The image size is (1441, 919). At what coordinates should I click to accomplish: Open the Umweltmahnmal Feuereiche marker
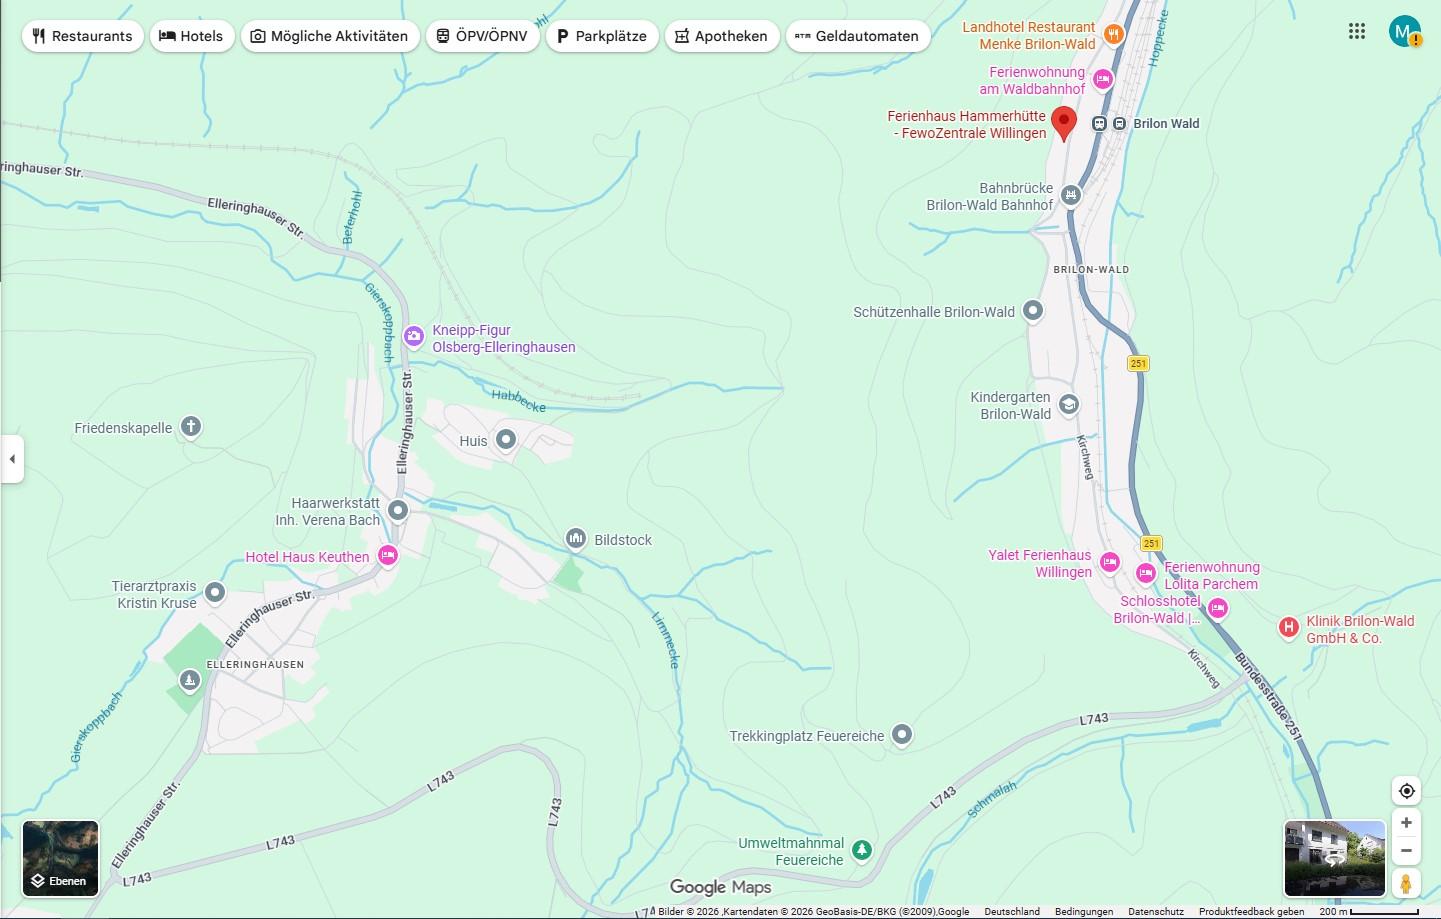click(861, 851)
